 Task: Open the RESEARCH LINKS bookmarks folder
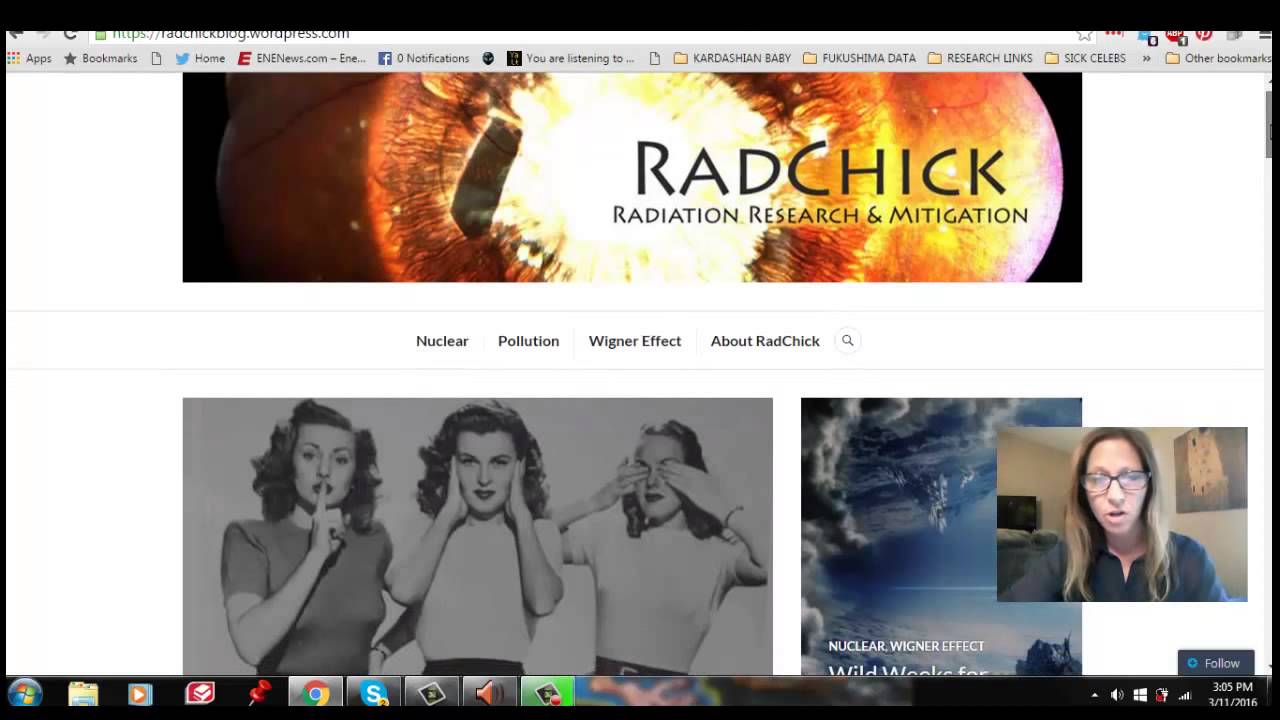click(x=980, y=58)
